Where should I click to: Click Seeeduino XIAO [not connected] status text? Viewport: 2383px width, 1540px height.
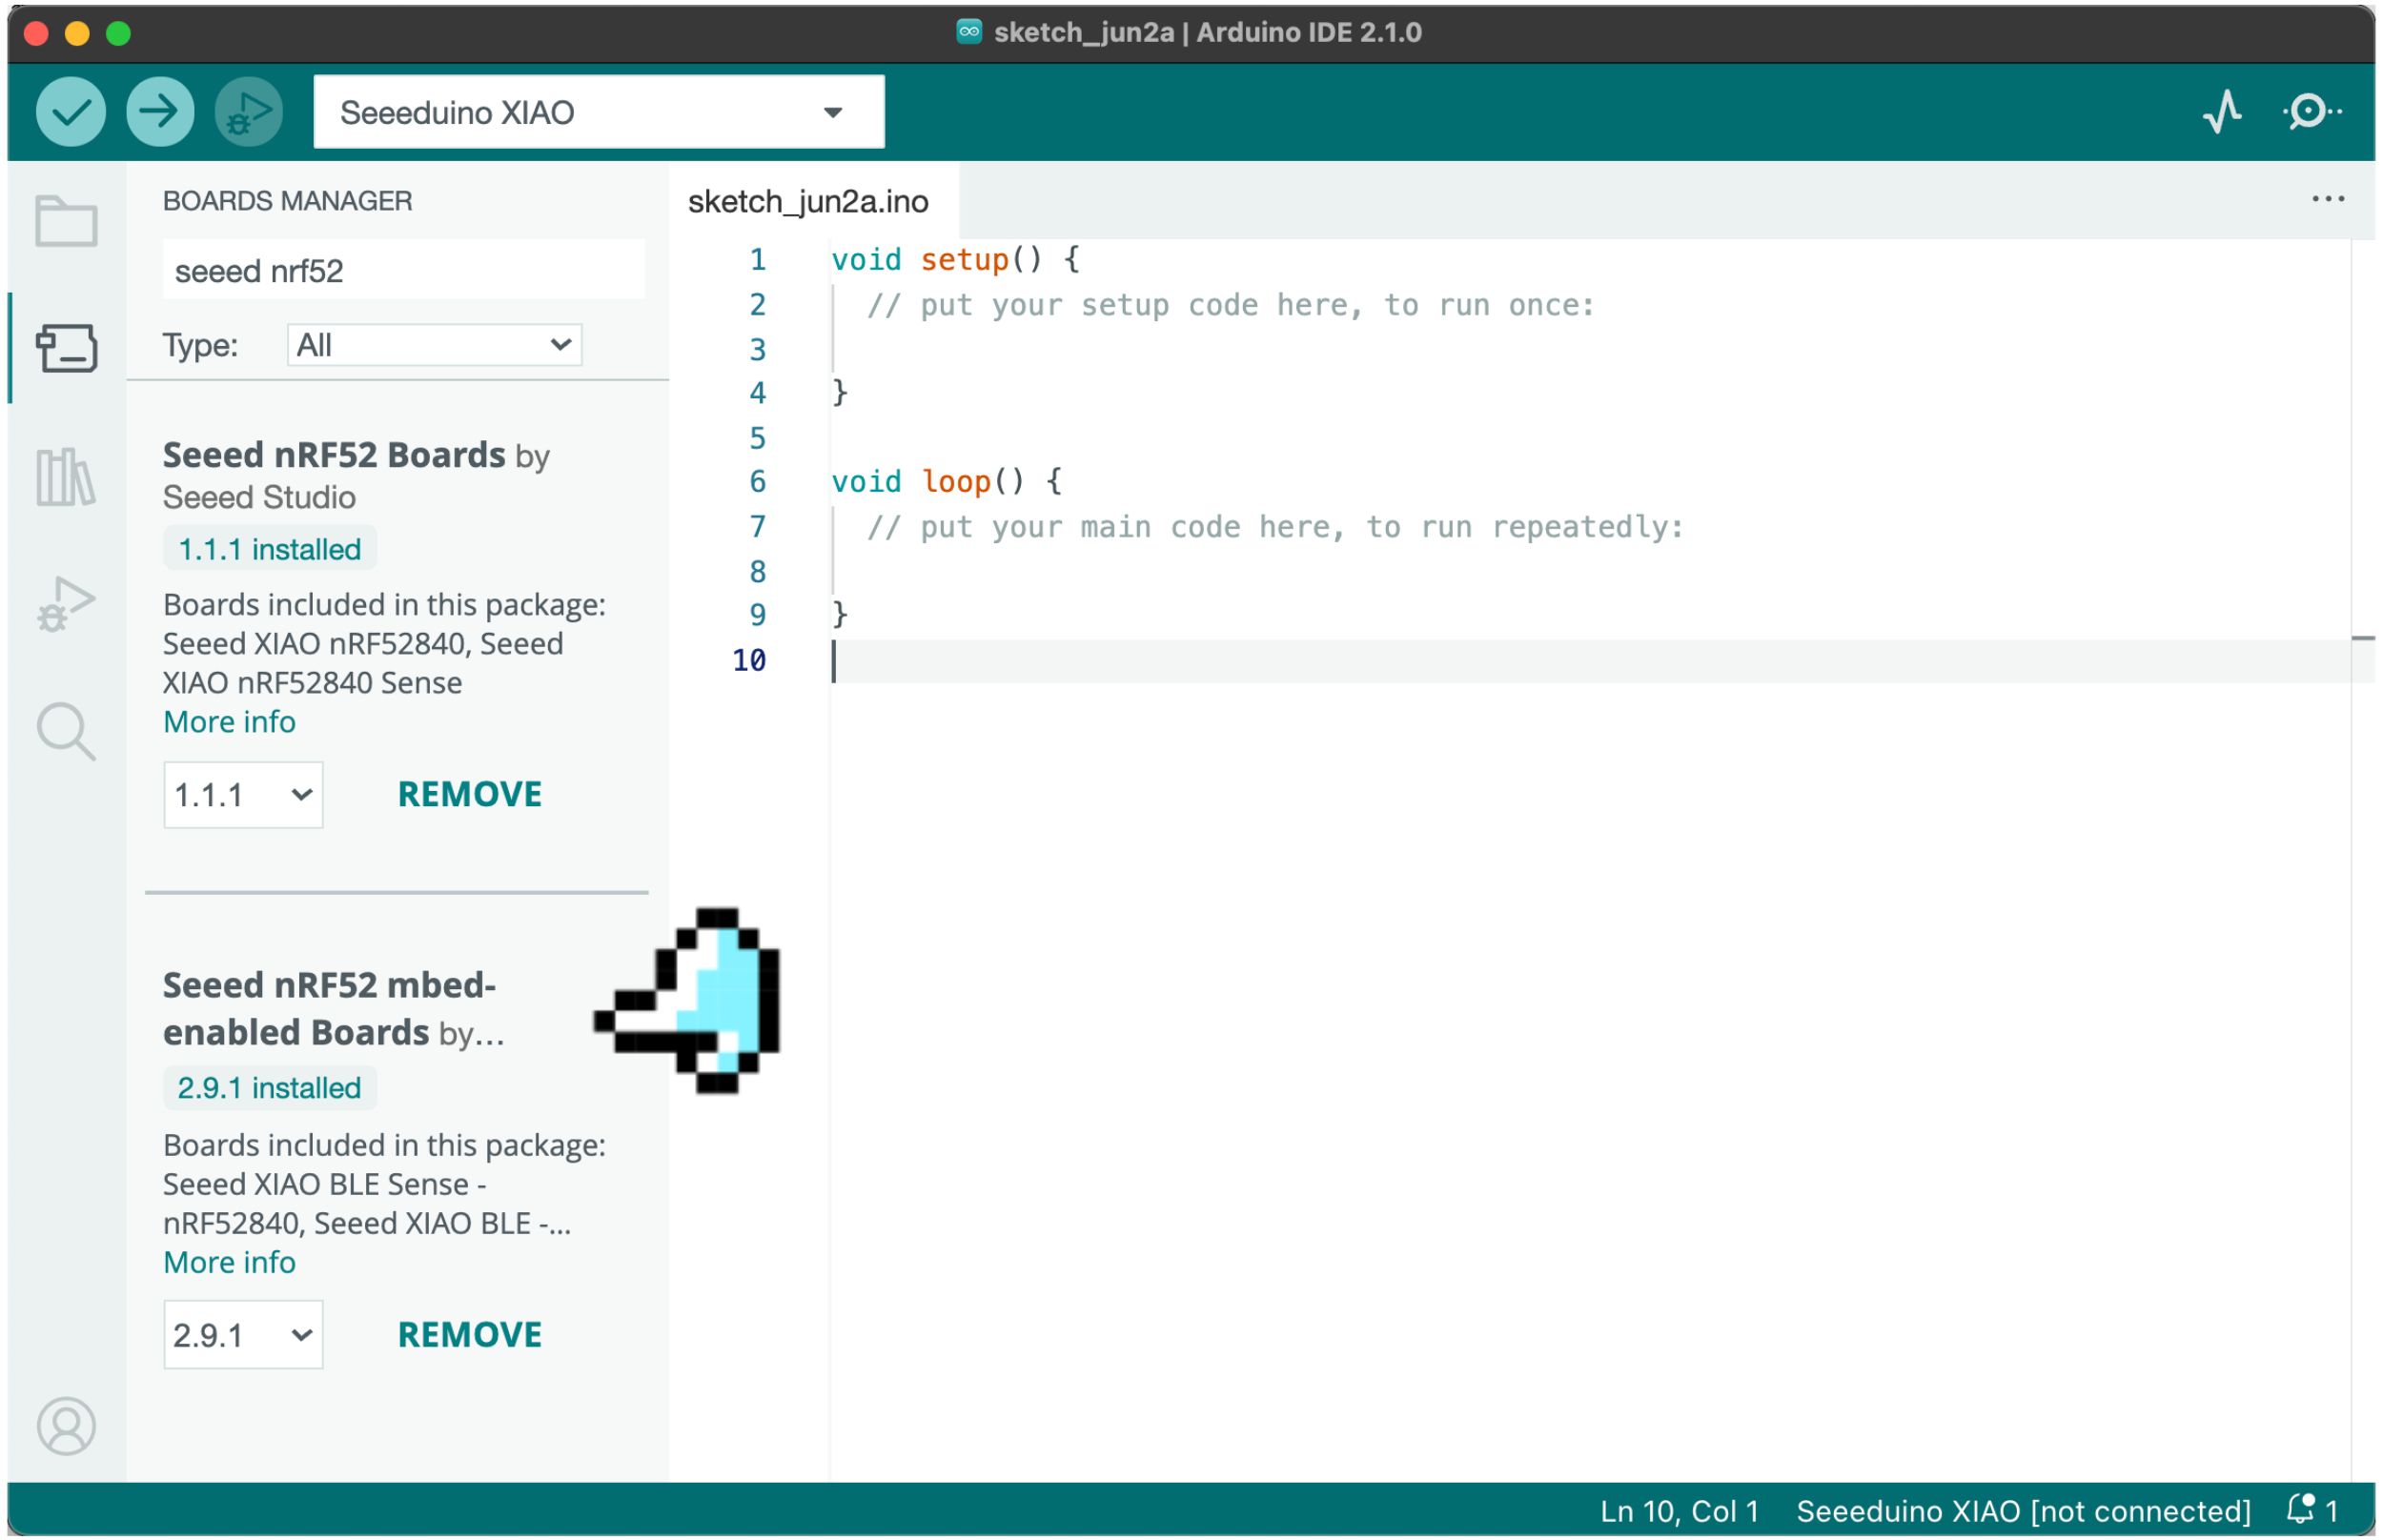pos(2023,1510)
